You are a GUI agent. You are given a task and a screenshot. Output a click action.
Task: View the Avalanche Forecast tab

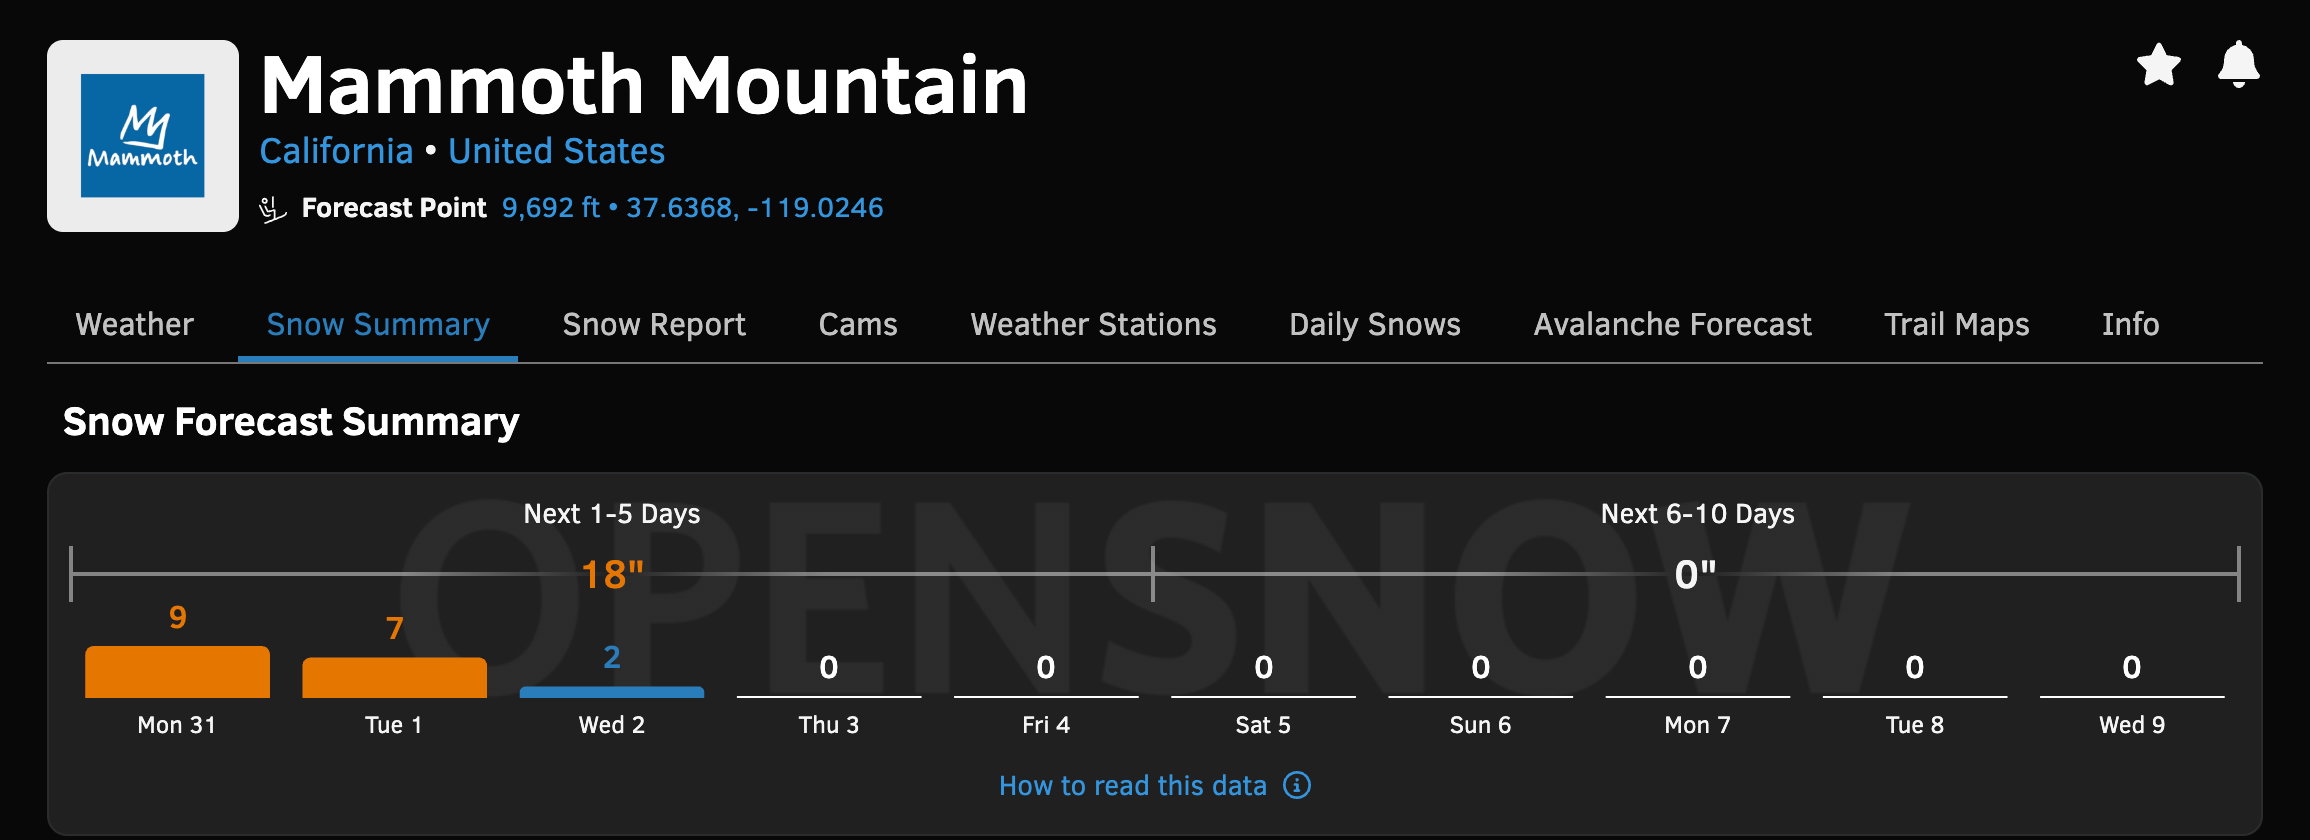[1673, 324]
